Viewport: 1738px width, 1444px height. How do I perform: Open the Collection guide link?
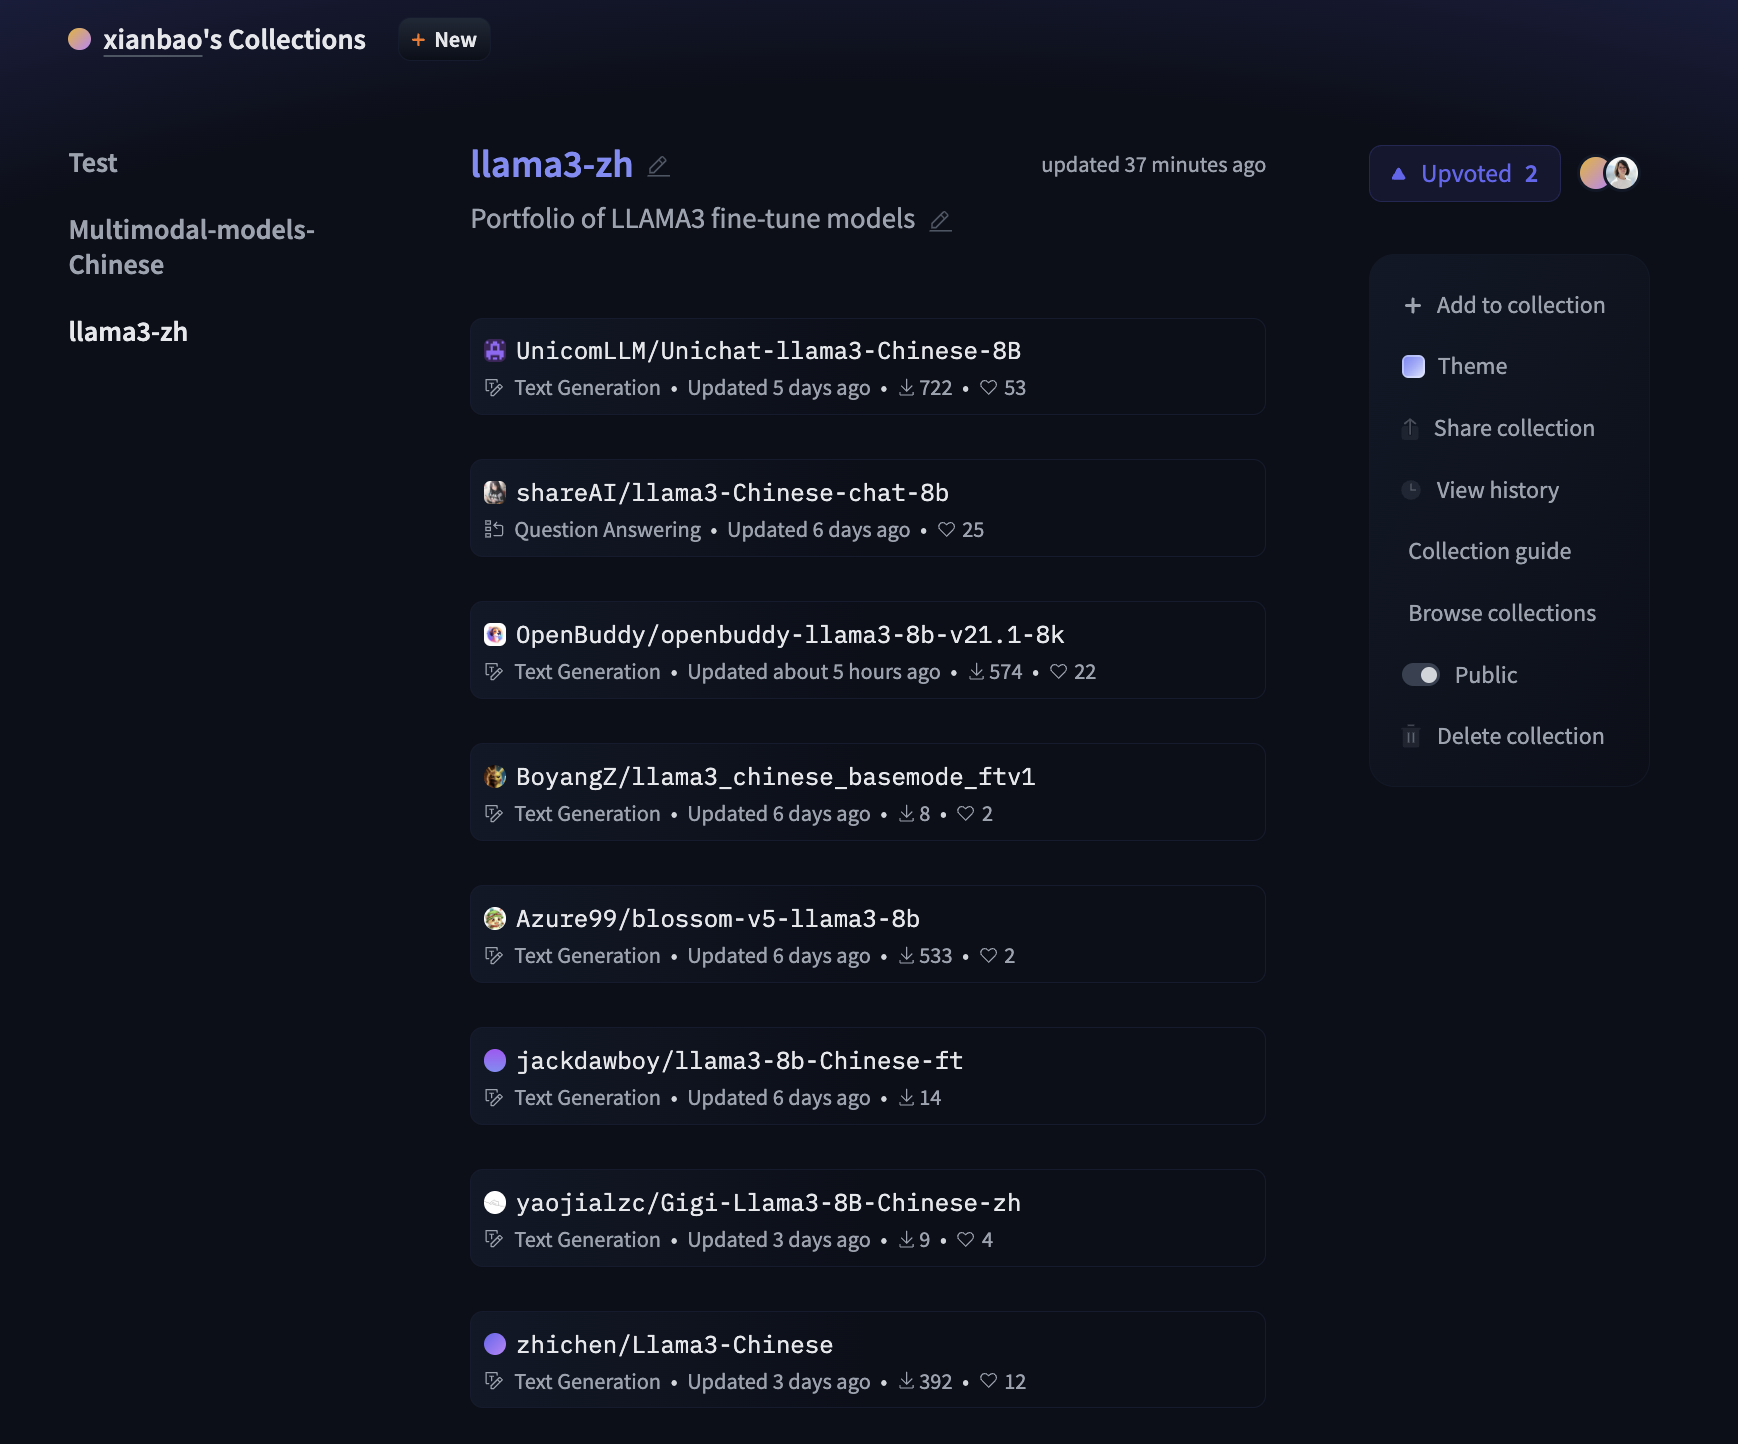(x=1489, y=551)
